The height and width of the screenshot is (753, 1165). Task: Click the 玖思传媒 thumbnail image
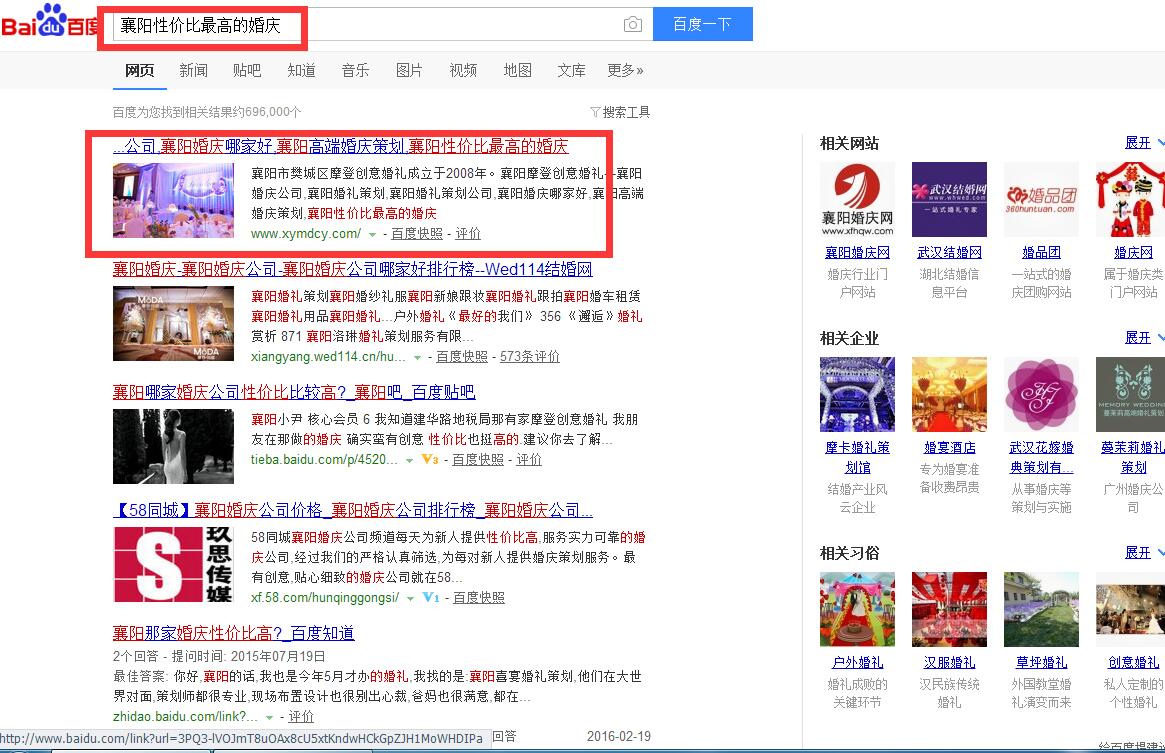pos(173,565)
